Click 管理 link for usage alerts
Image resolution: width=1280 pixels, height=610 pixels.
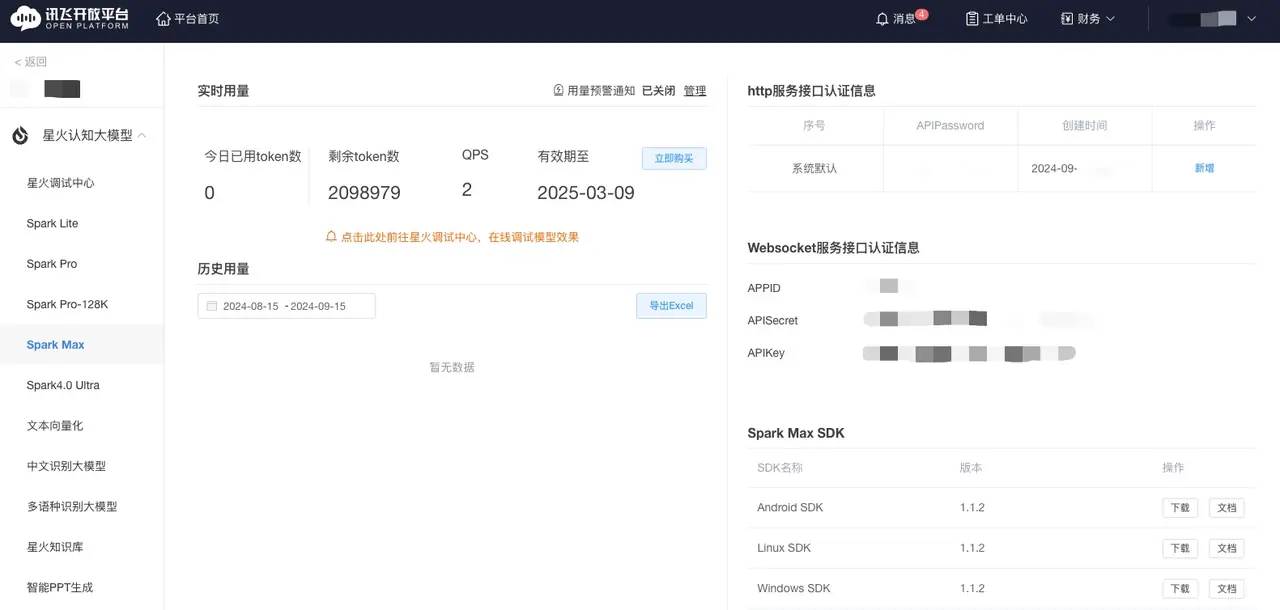pos(694,91)
